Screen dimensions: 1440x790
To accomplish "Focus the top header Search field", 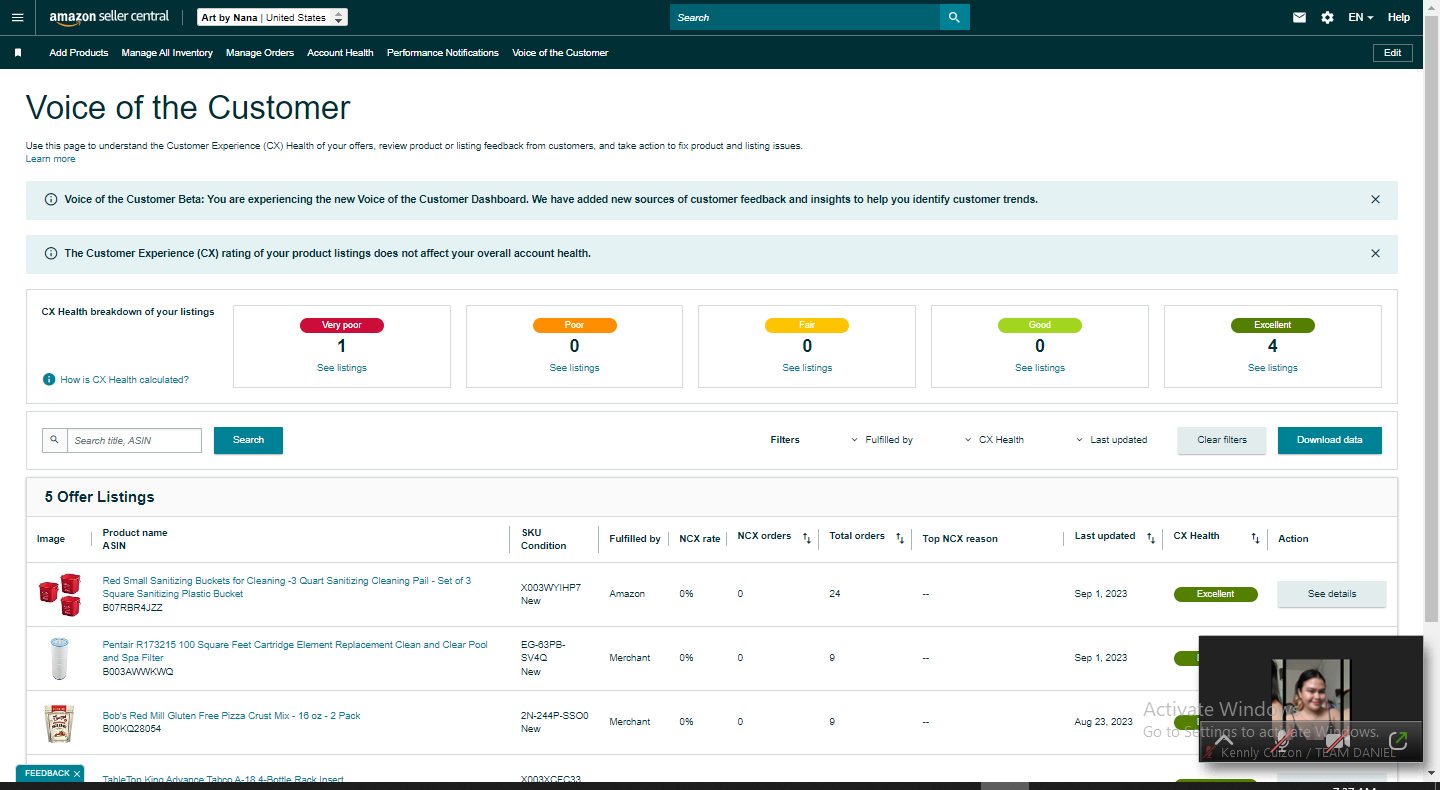I will pyautogui.click(x=805, y=17).
